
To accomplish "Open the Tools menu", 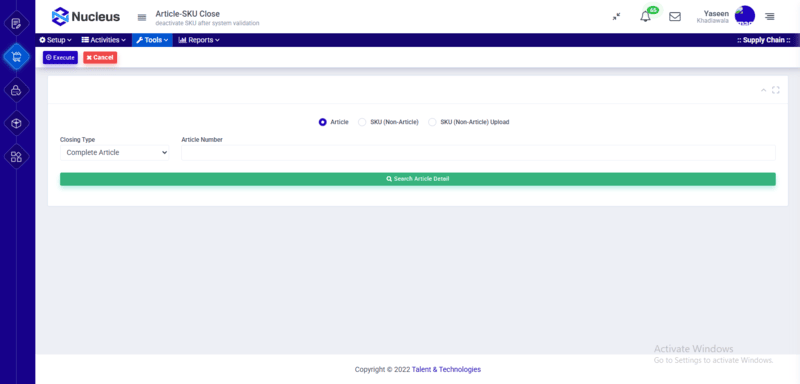I will (x=152, y=40).
